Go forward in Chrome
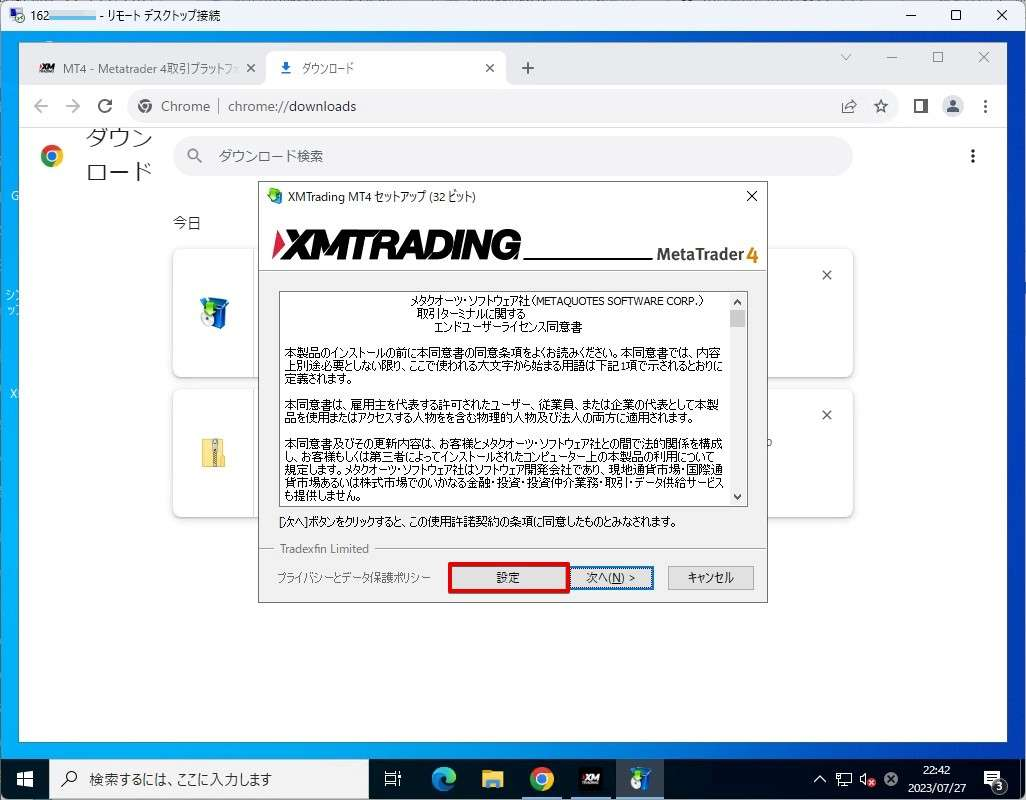The image size is (1026, 800). pos(73,106)
